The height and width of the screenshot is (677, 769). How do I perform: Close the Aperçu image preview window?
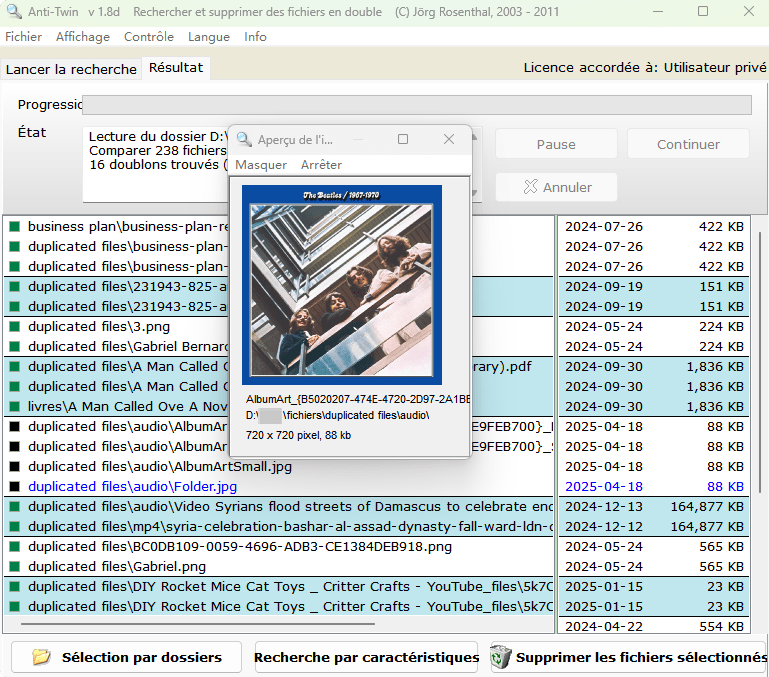(449, 139)
